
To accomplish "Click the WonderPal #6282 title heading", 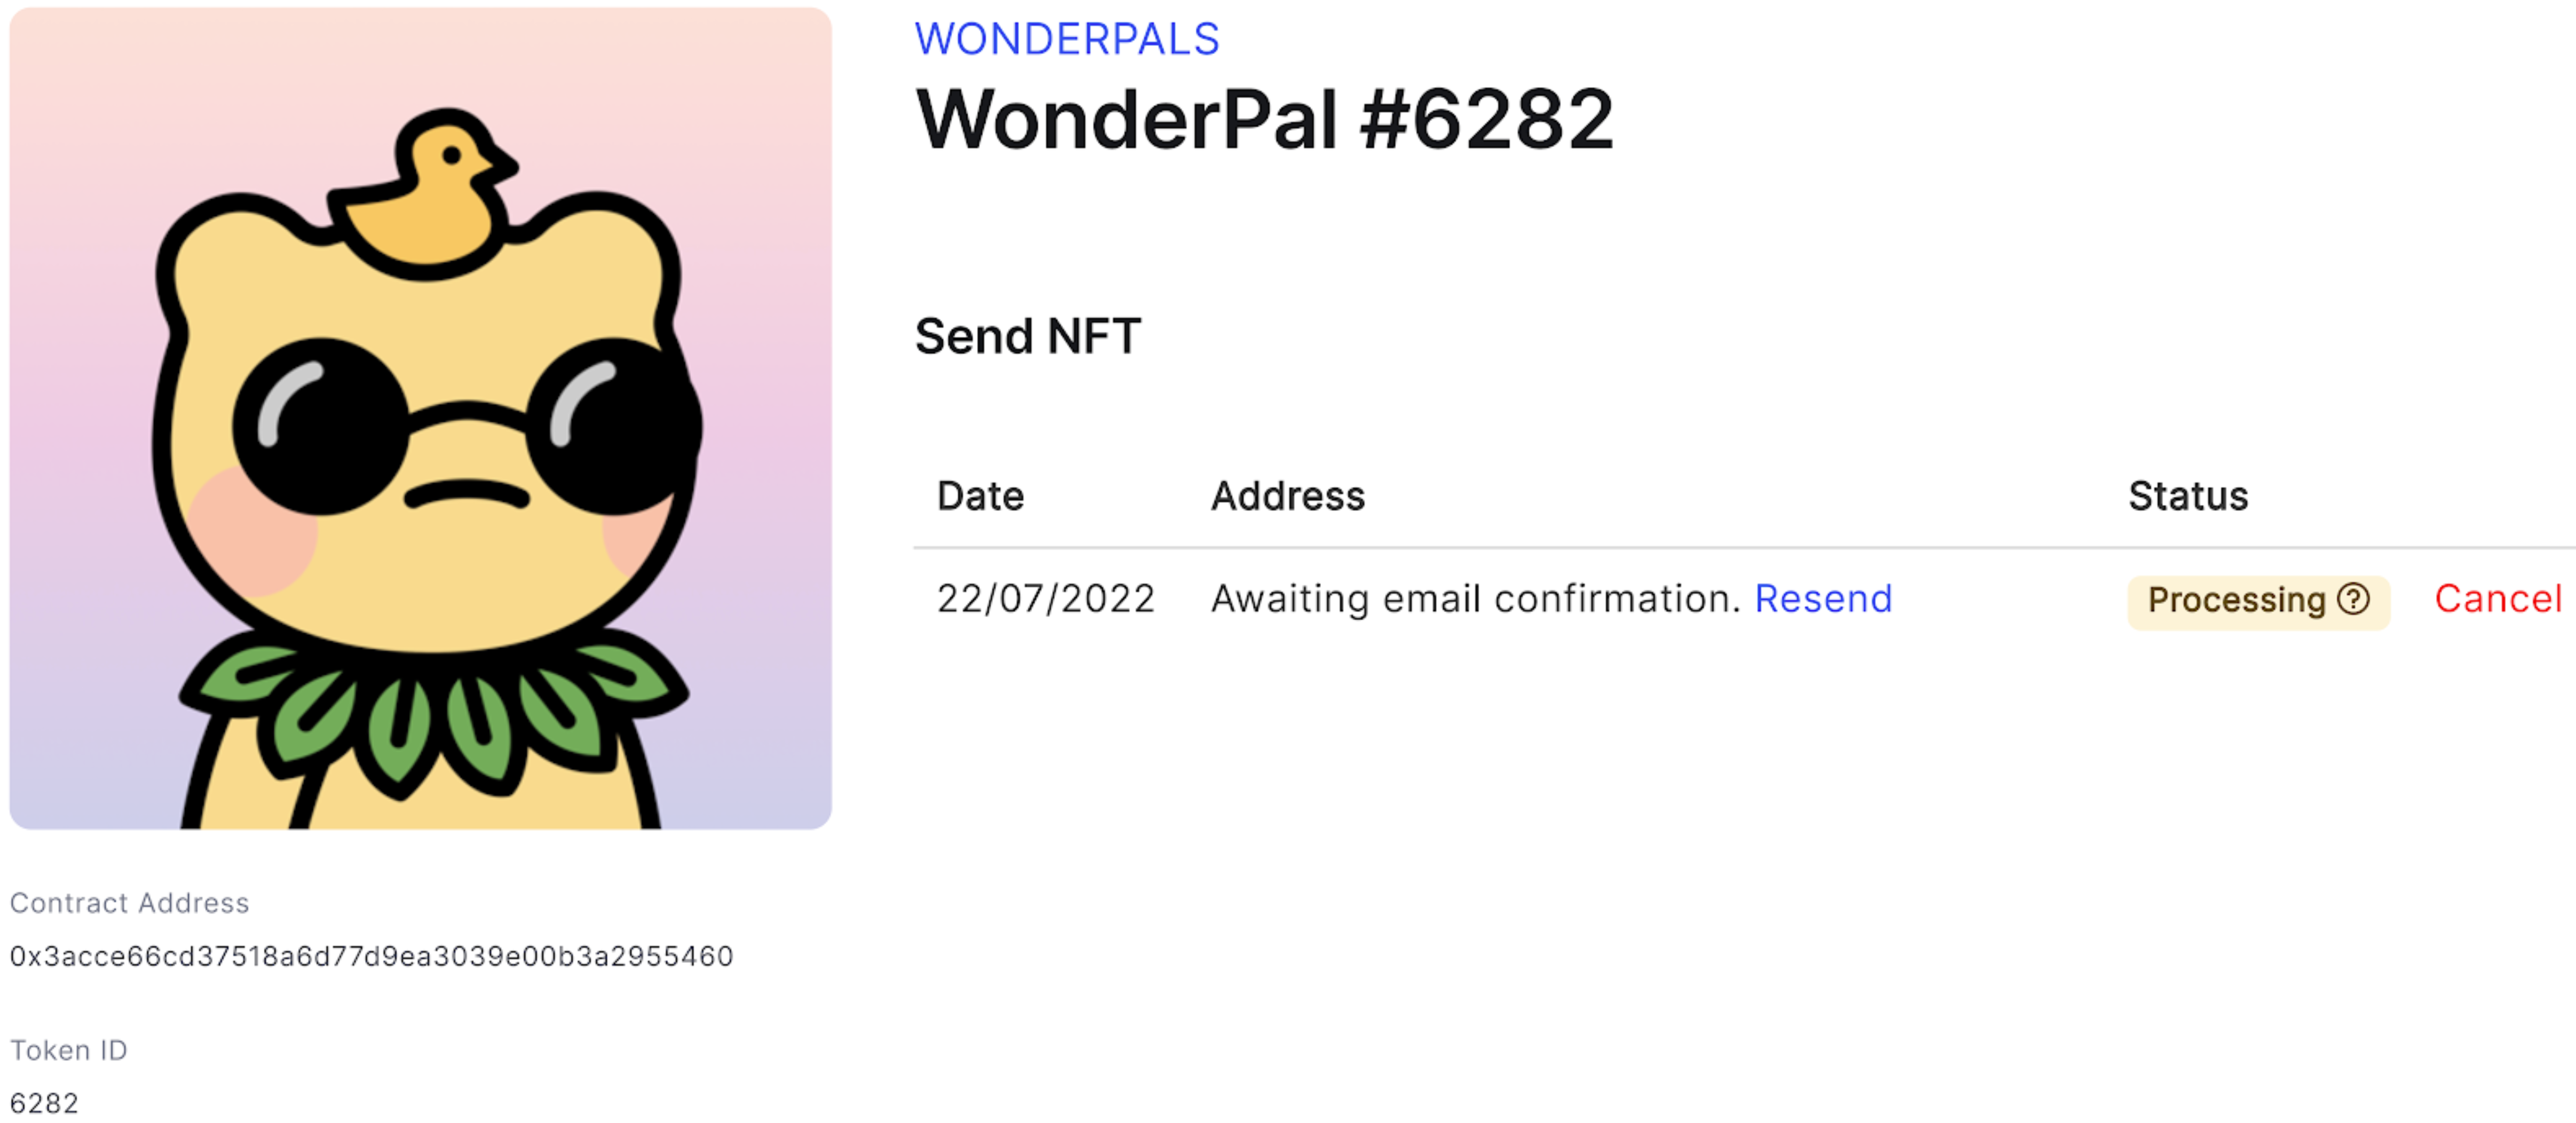I will (1264, 120).
